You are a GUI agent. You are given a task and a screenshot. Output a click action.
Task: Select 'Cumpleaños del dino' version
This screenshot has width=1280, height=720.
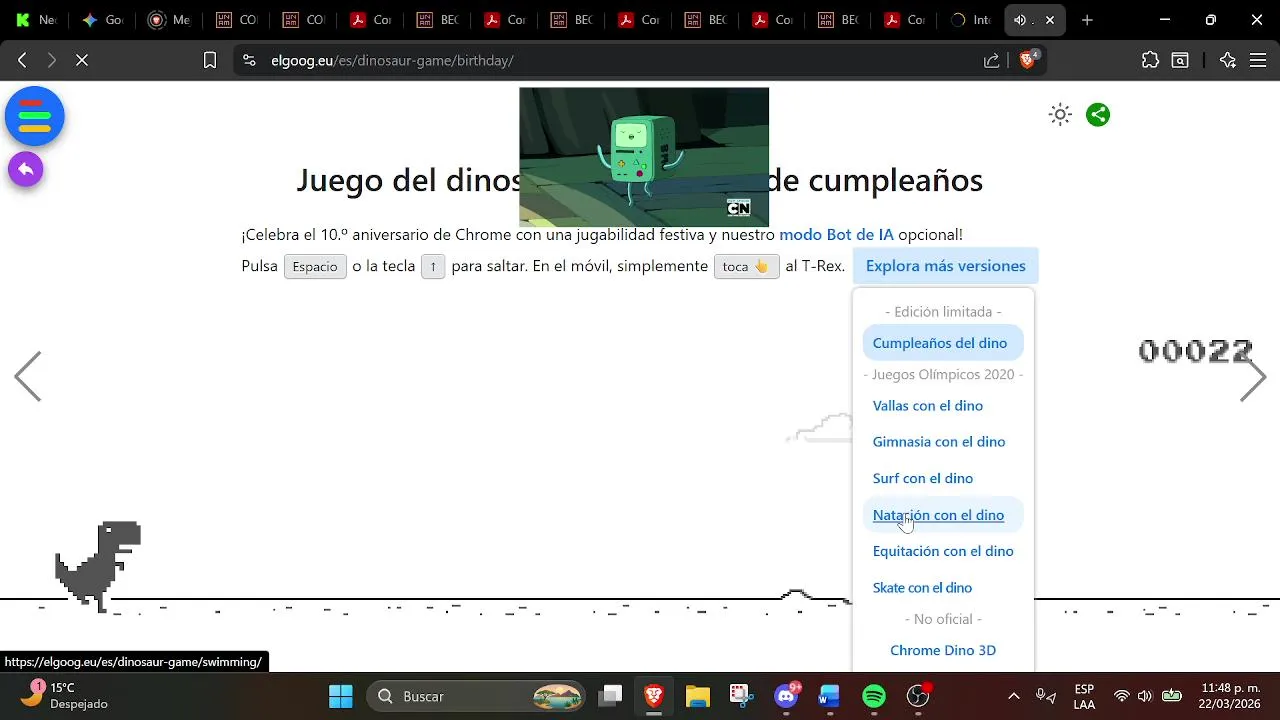click(x=942, y=343)
